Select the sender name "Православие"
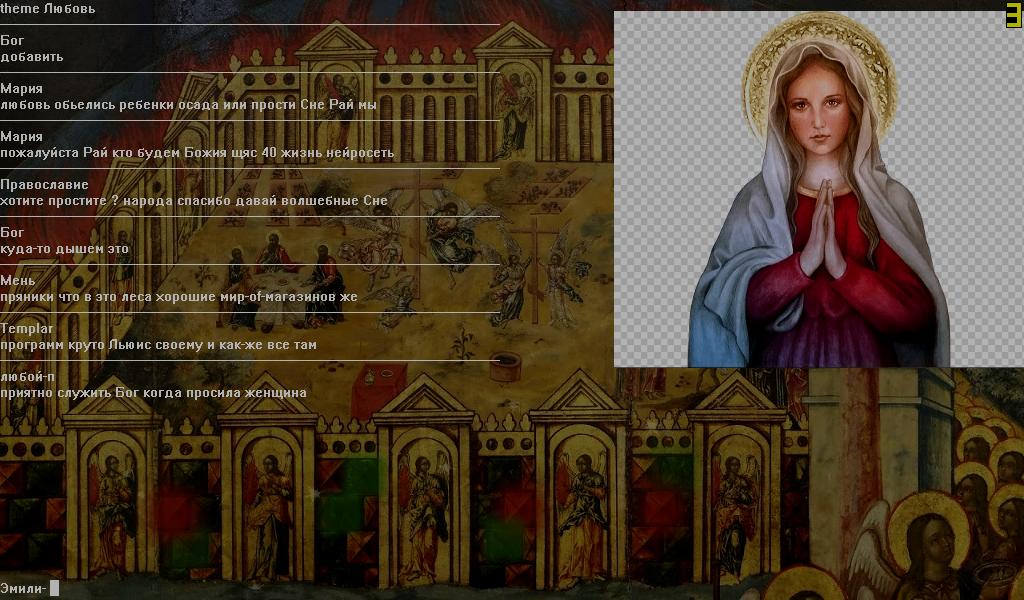The image size is (1024, 600). point(44,185)
